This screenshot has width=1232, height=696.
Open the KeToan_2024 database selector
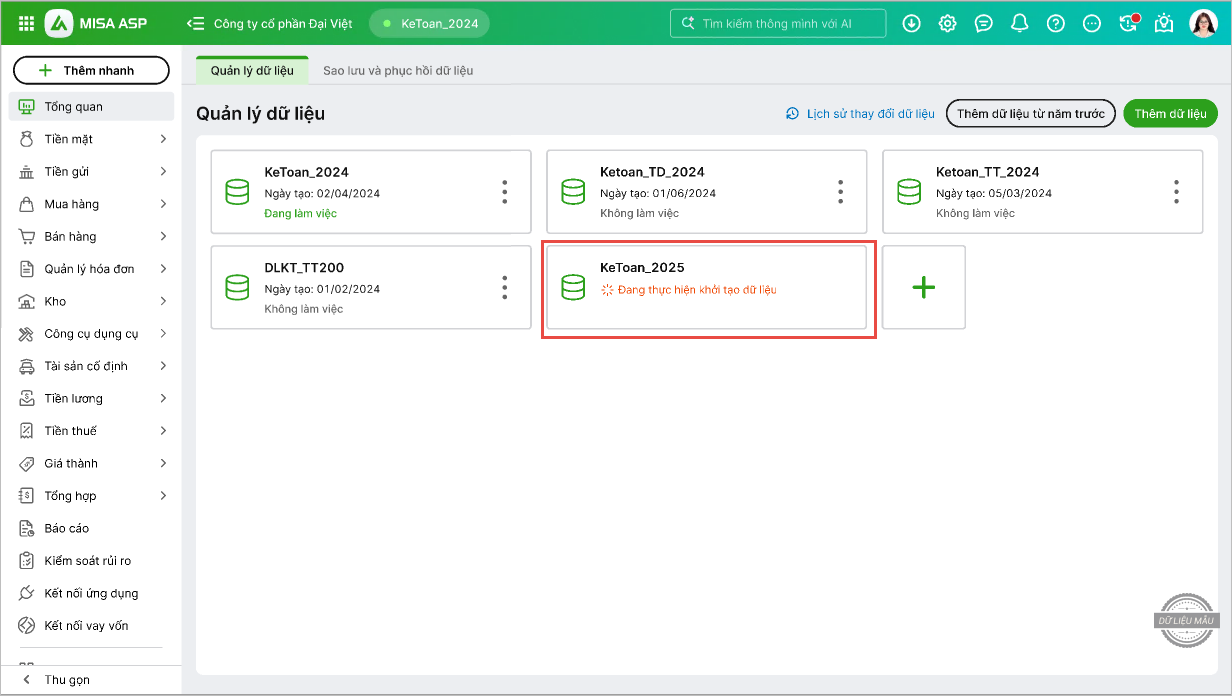pyautogui.click(x=430, y=23)
